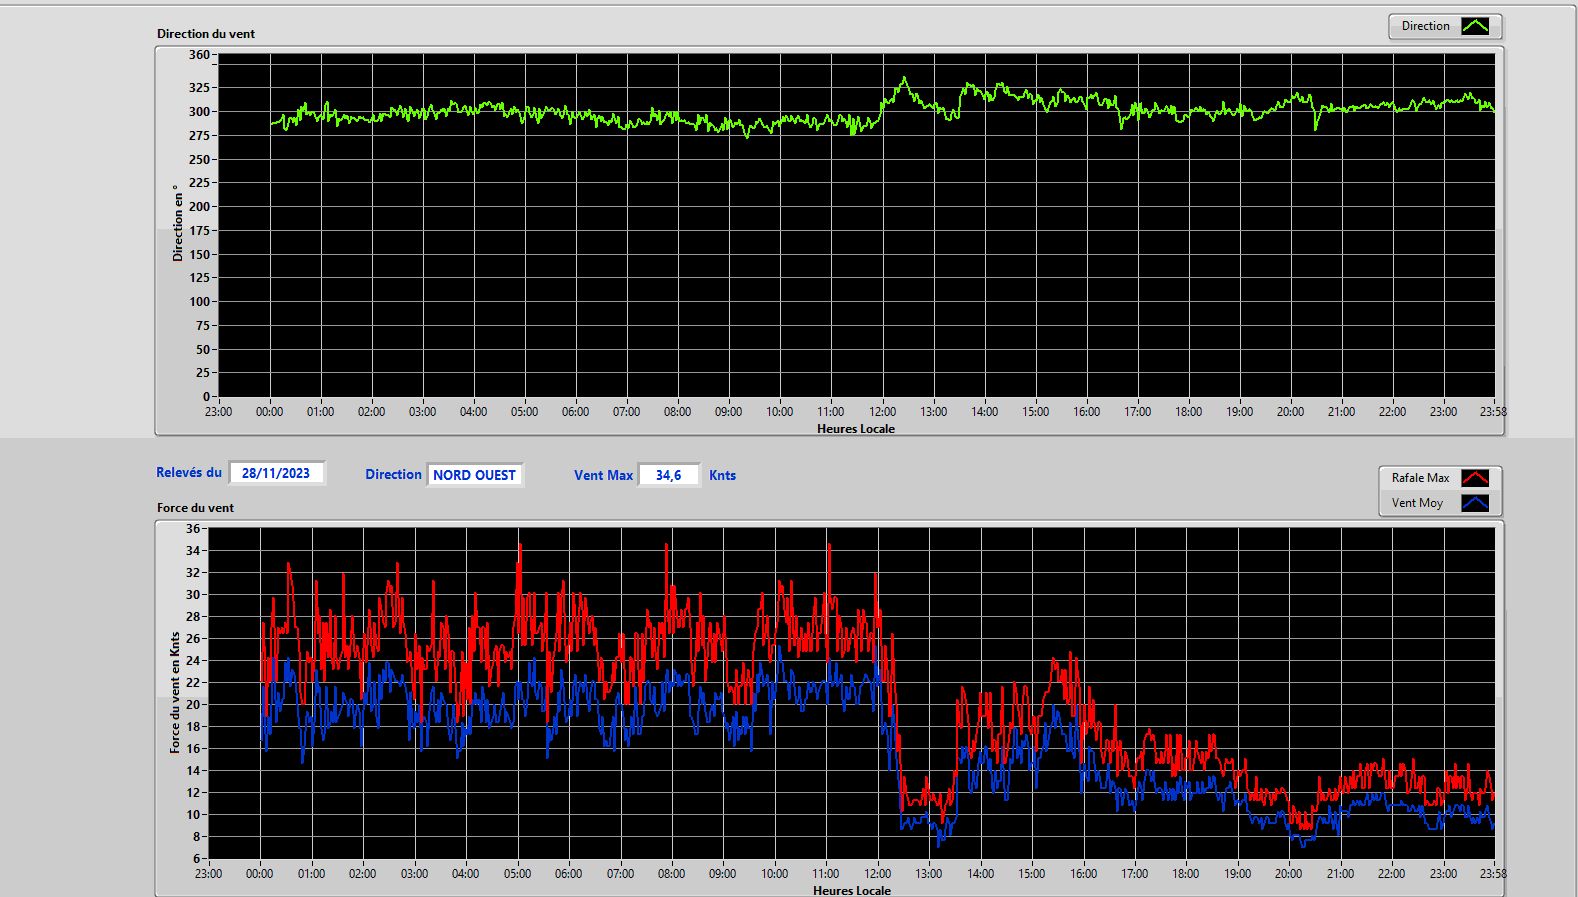Click the 0 value on direction axis
Viewport: 1578px width, 897px height.
coord(206,397)
